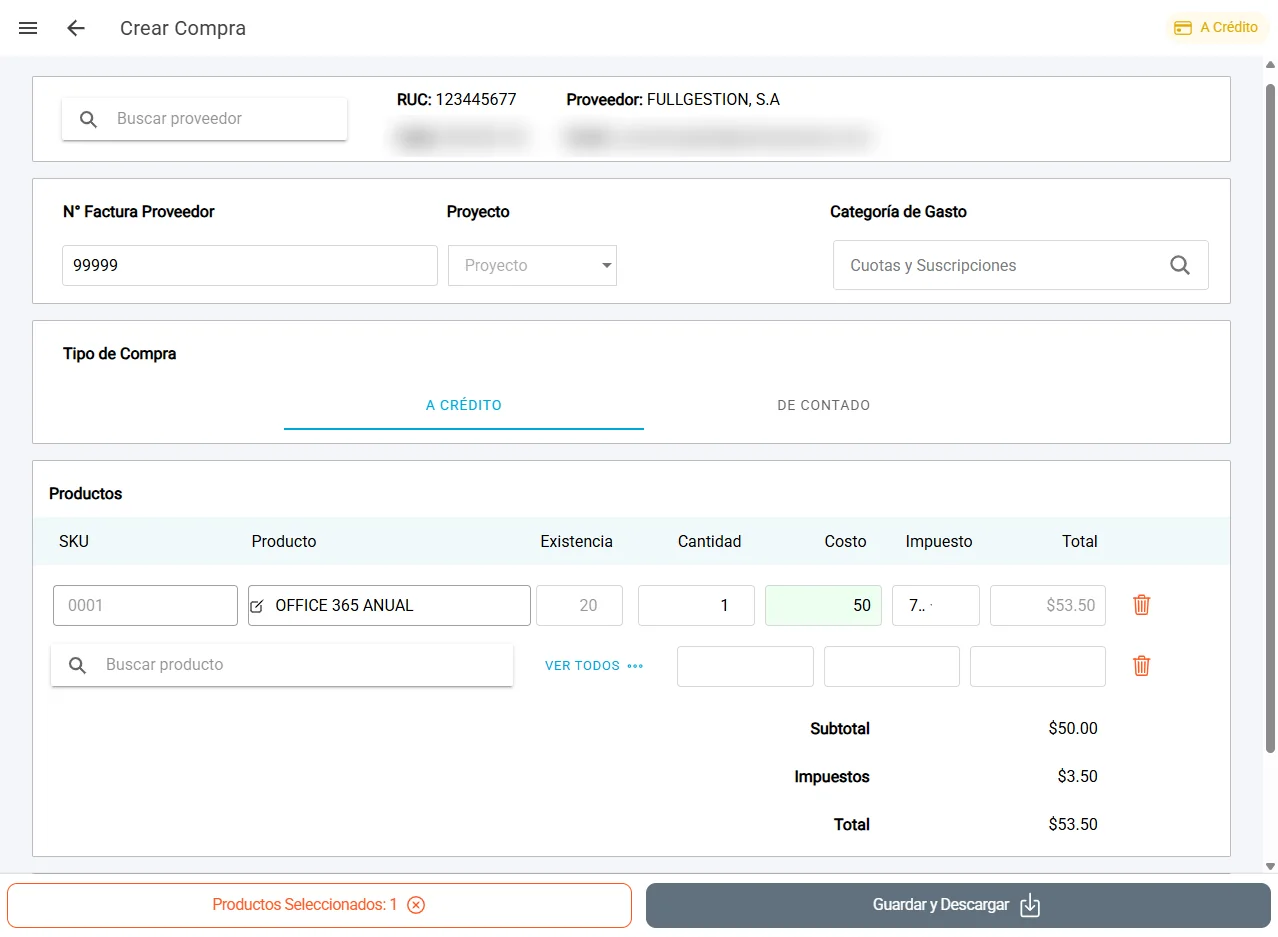Click the OFFICE 365 ANUAL product field
Screen dimensions: 1278x937
[x=389, y=605]
